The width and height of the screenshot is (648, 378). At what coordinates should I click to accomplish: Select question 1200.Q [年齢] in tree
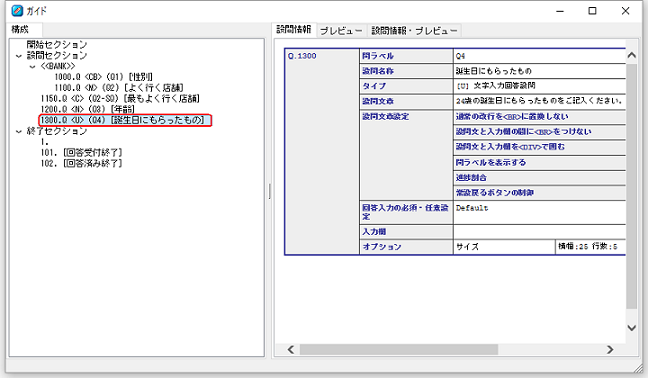coord(88,109)
